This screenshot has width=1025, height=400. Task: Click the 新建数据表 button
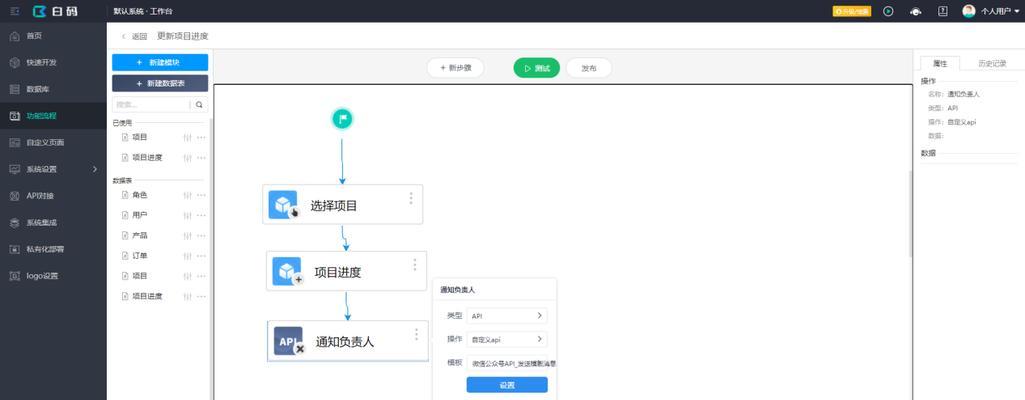160,84
